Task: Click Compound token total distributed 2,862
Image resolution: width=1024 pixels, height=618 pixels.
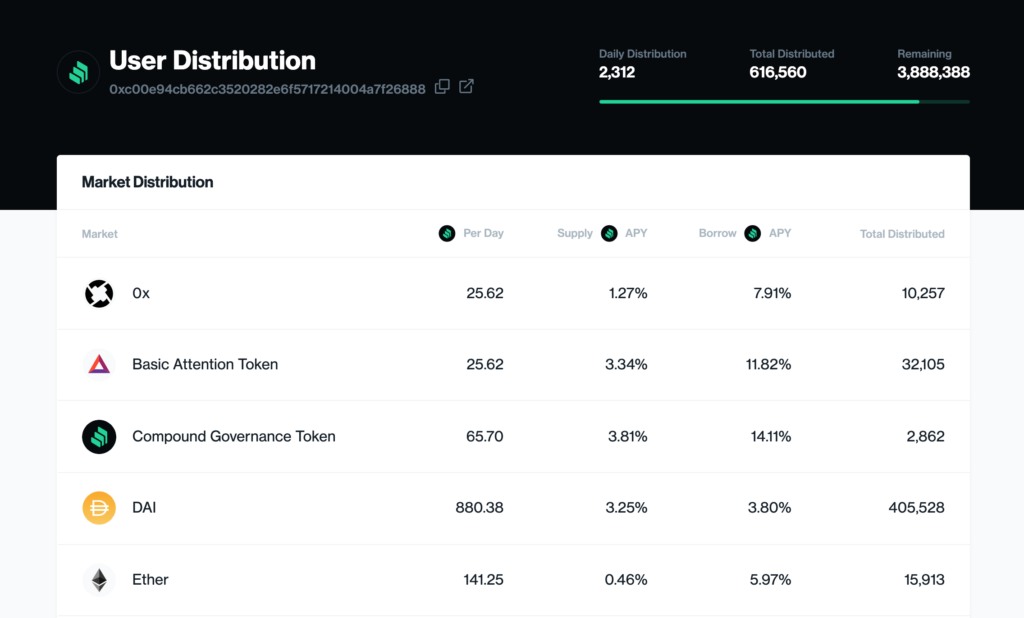Action: (x=925, y=436)
